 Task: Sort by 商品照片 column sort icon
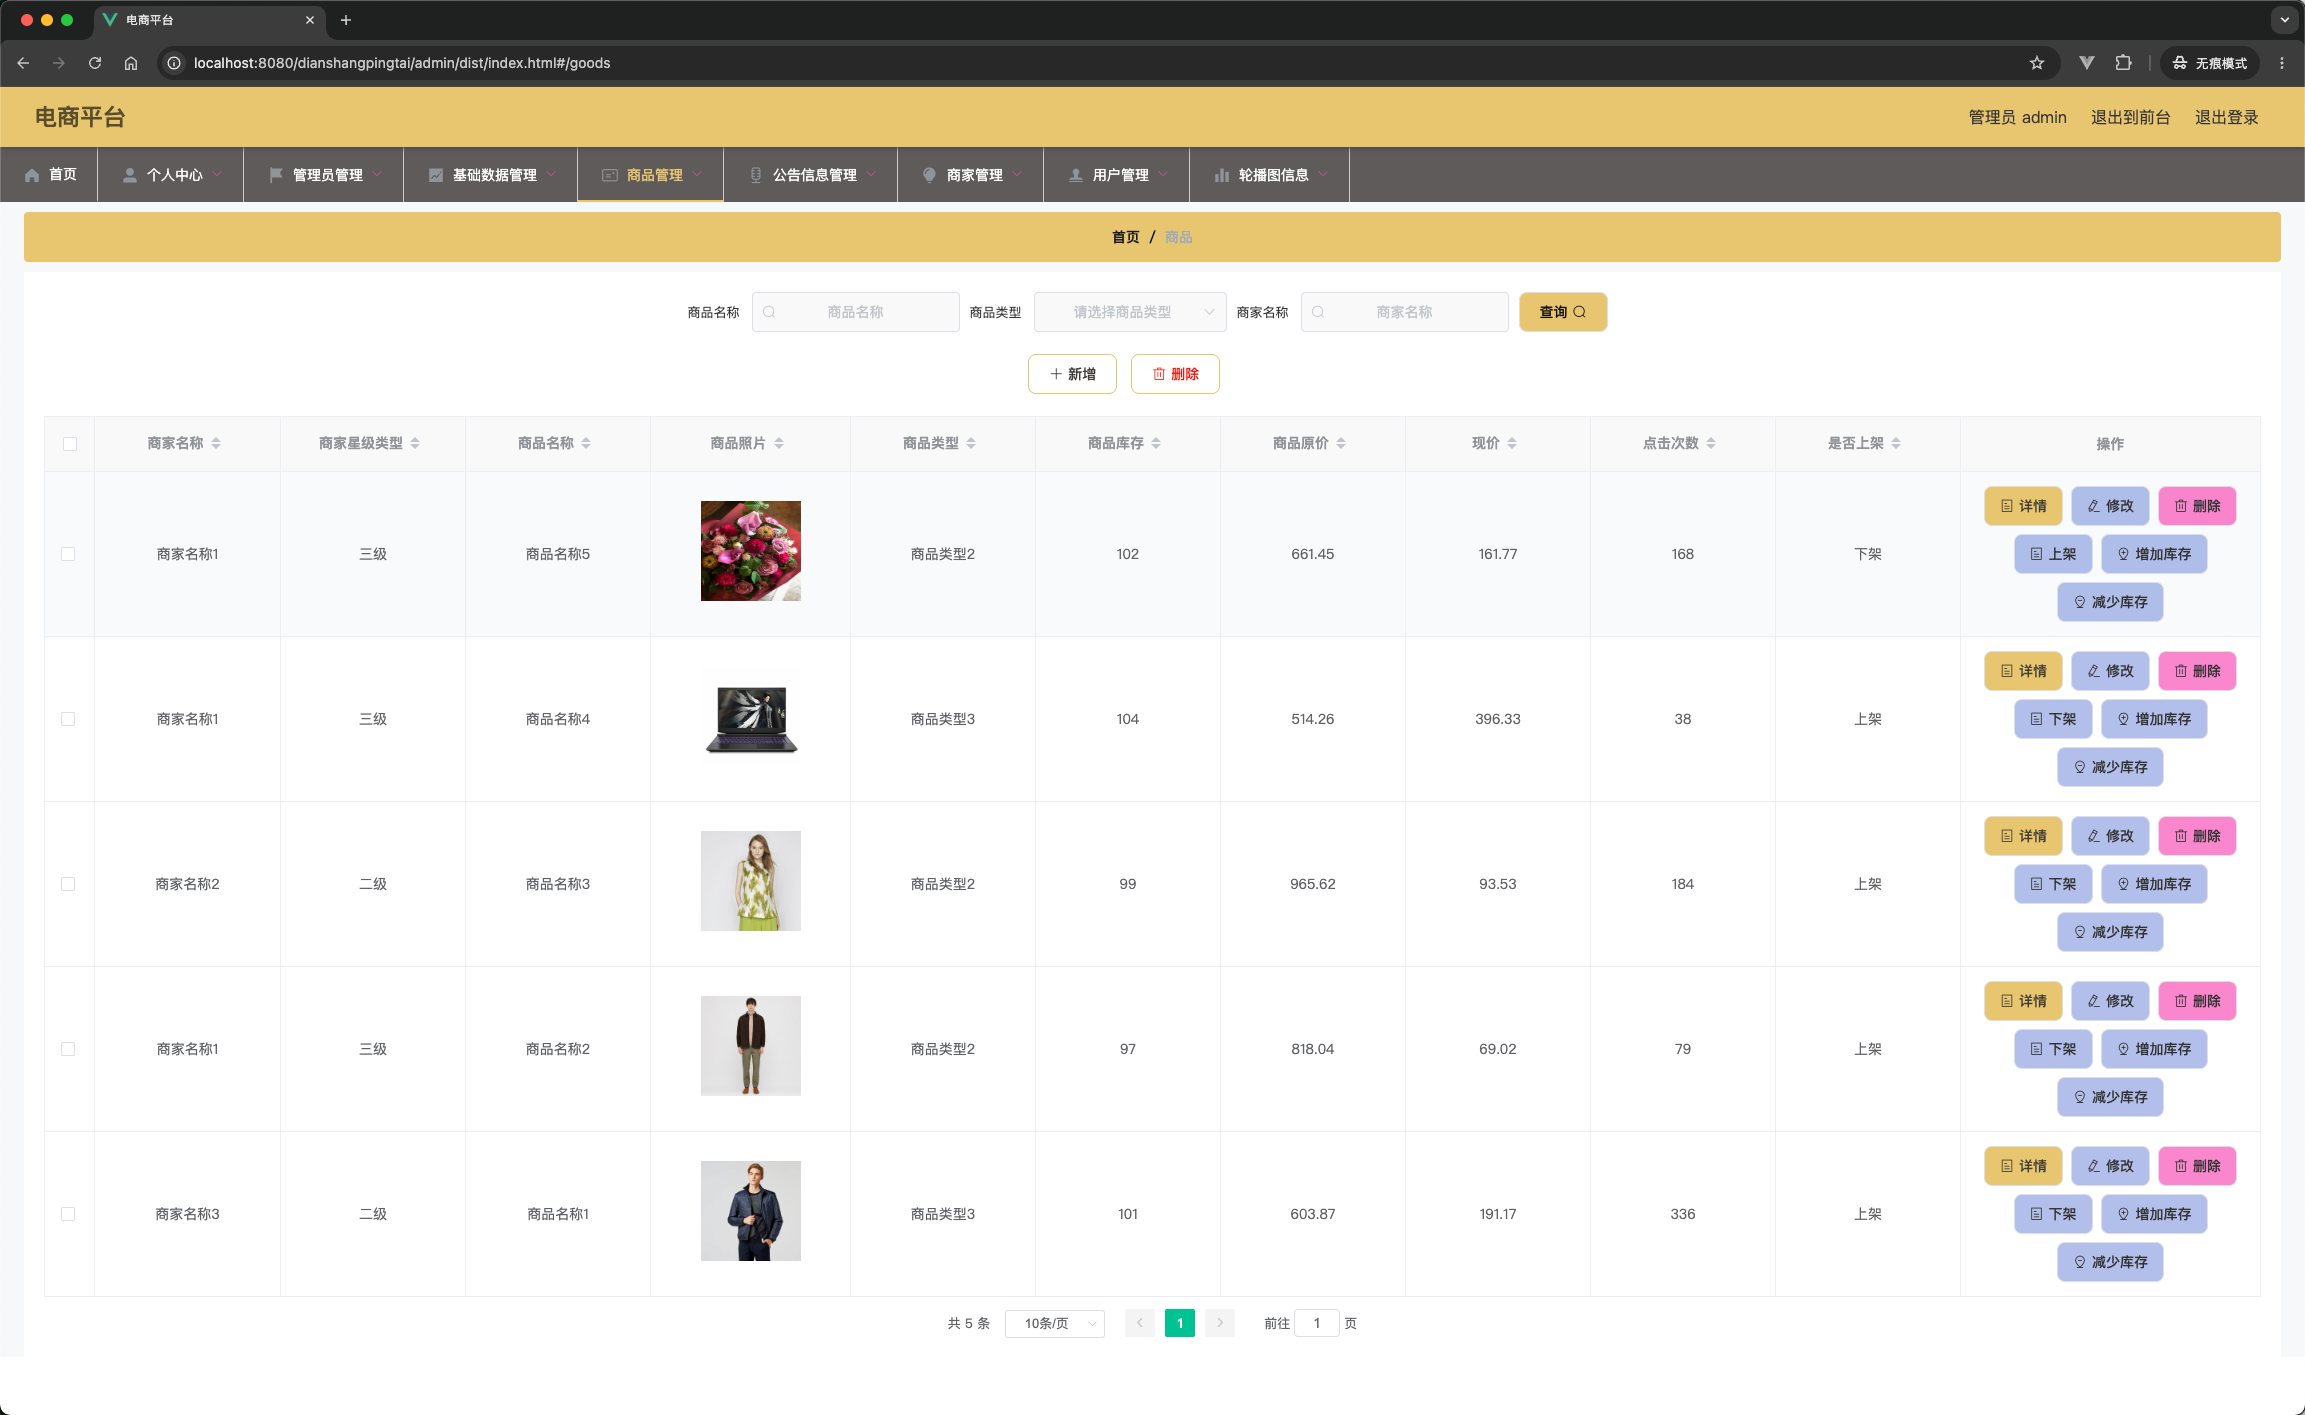pos(779,443)
